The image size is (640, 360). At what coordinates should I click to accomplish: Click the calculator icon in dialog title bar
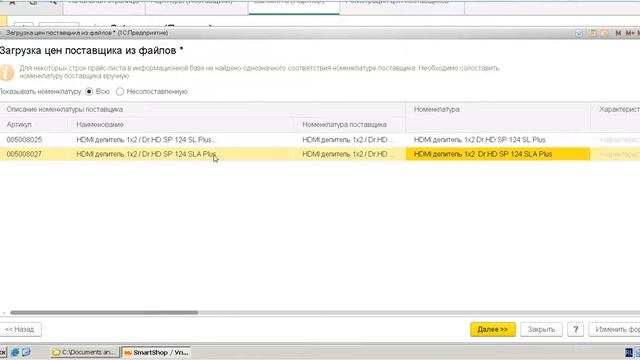click(x=593, y=33)
